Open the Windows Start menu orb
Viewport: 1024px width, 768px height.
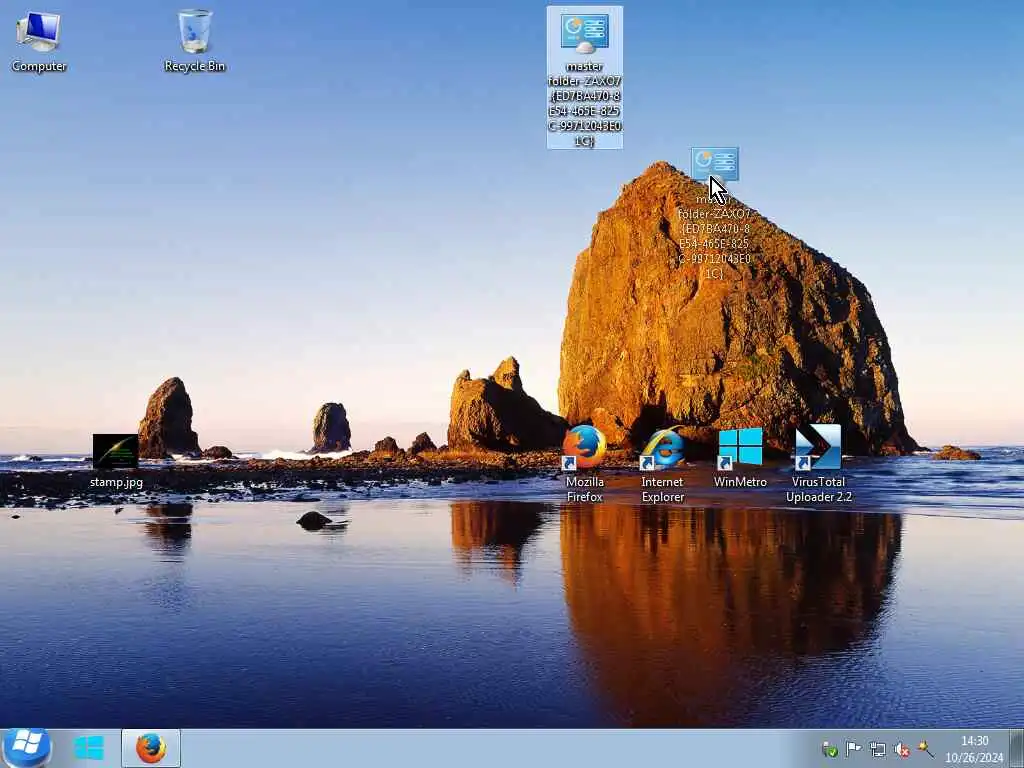point(27,748)
